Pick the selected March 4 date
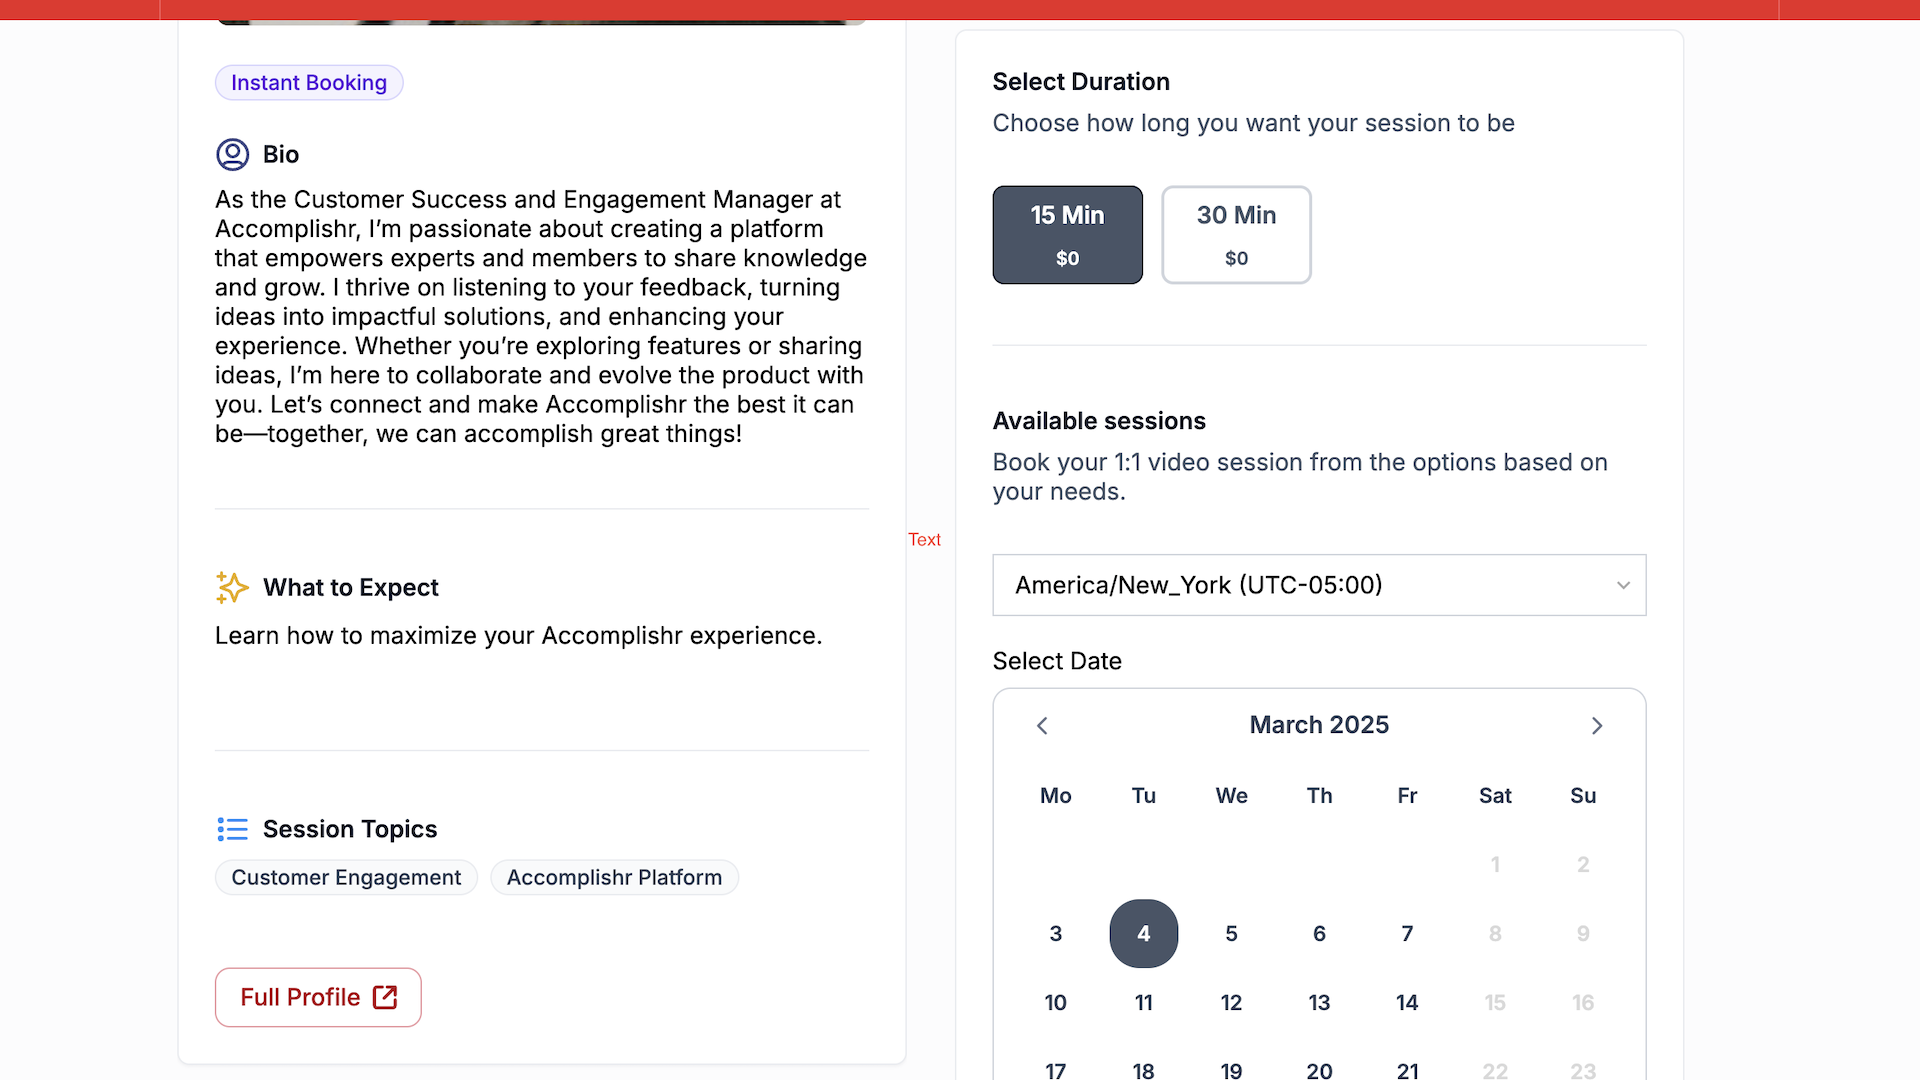The height and width of the screenshot is (1080, 1920). [1143, 933]
